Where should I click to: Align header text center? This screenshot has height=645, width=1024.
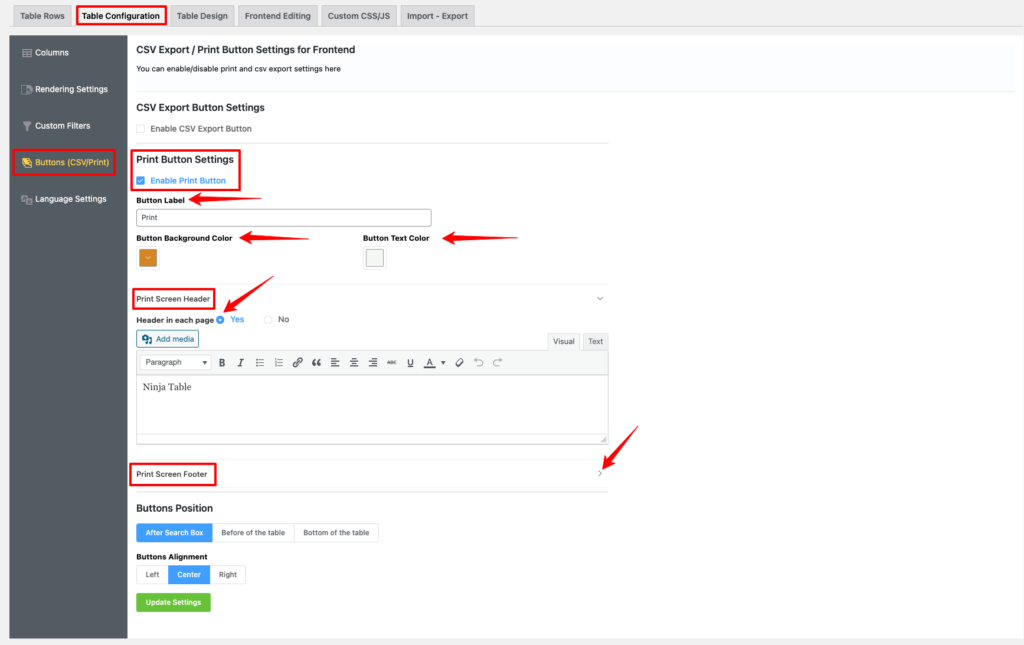[354, 362]
